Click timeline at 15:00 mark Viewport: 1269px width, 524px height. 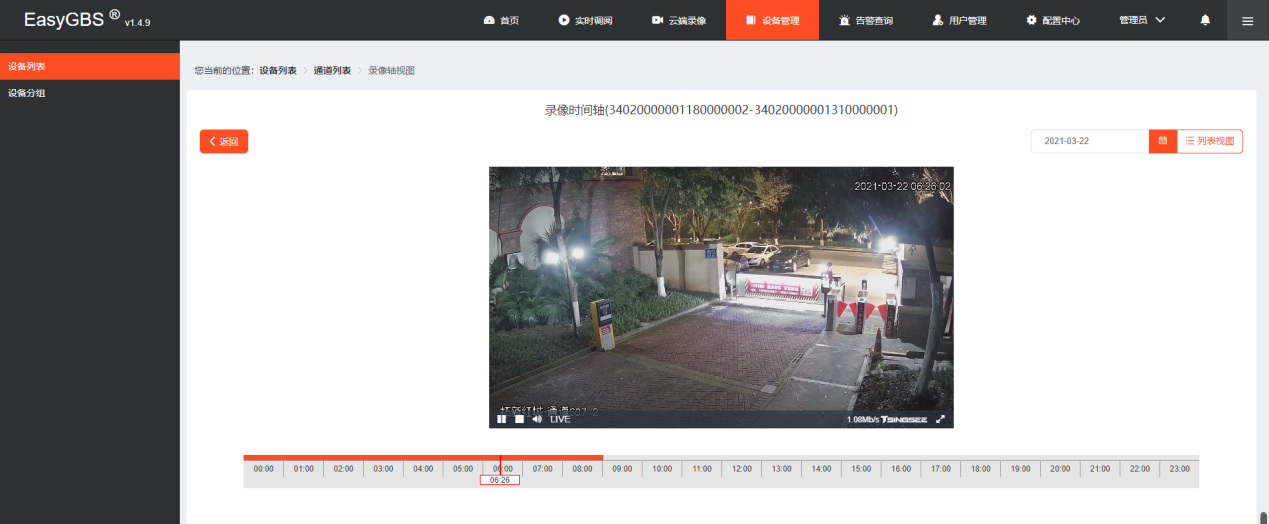(x=861, y=468)
